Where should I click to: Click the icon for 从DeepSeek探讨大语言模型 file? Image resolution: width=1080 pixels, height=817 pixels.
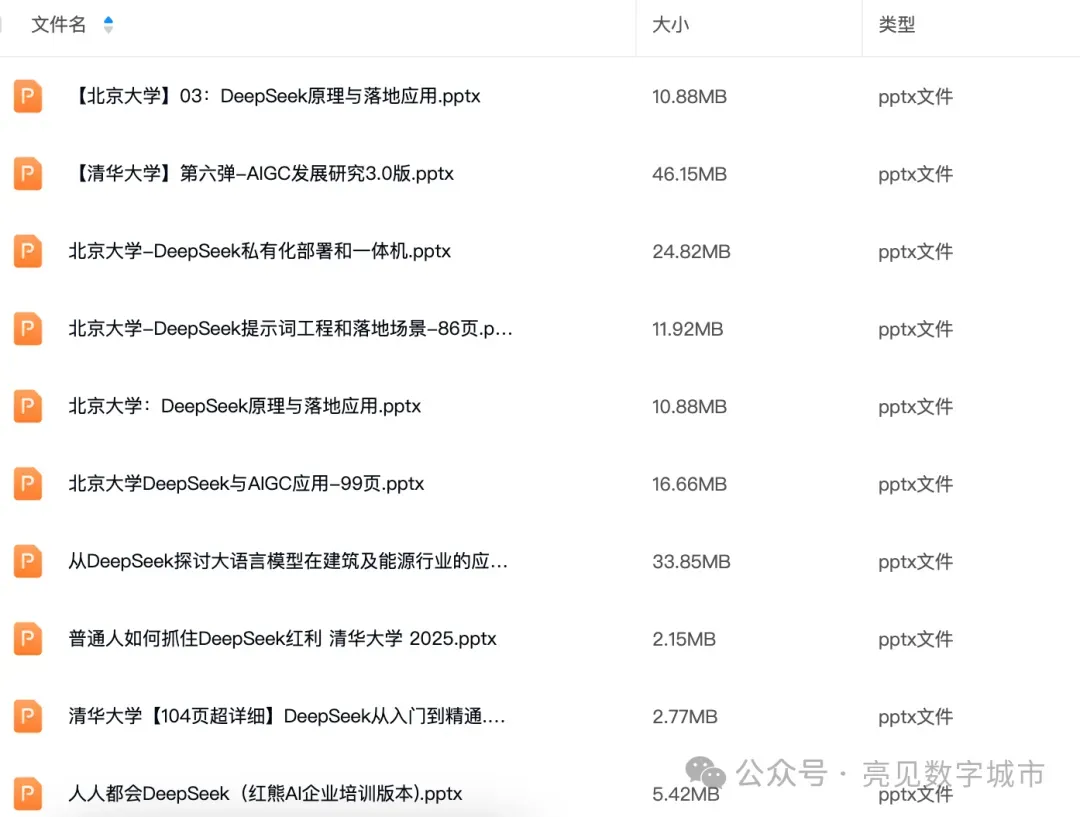(x=28, y=561)
